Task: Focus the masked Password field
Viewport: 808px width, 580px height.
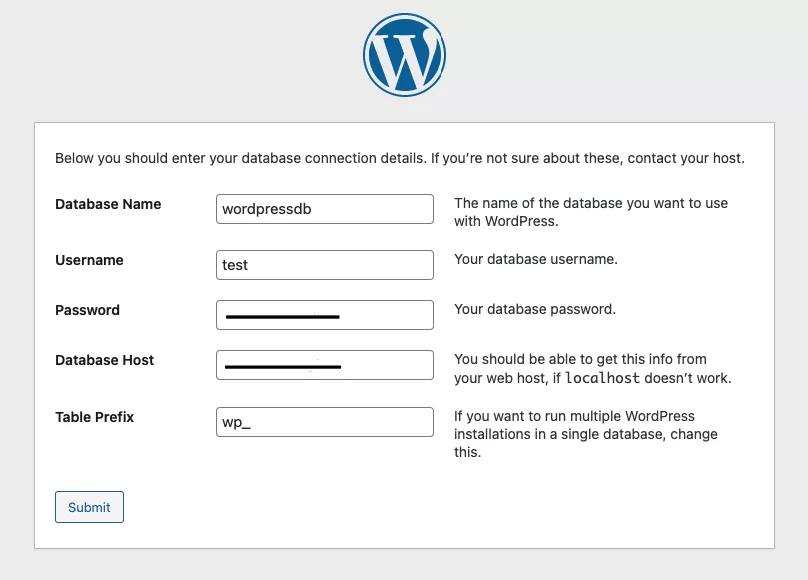Action: pyautogui.click(x=324, y=314)
